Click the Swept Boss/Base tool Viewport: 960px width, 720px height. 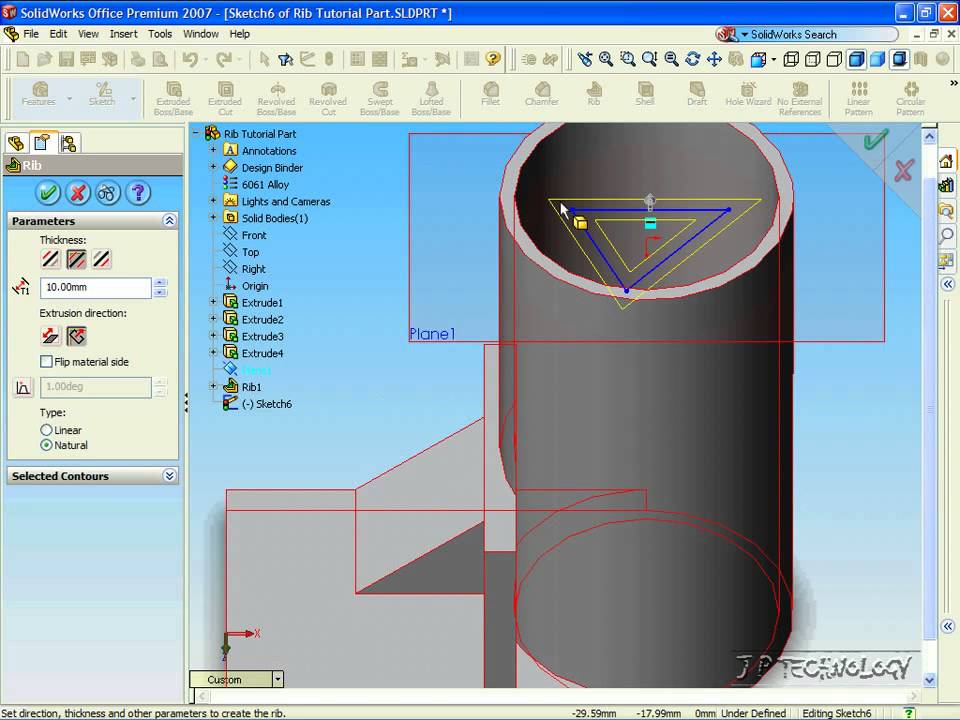(x=380, y=99)
